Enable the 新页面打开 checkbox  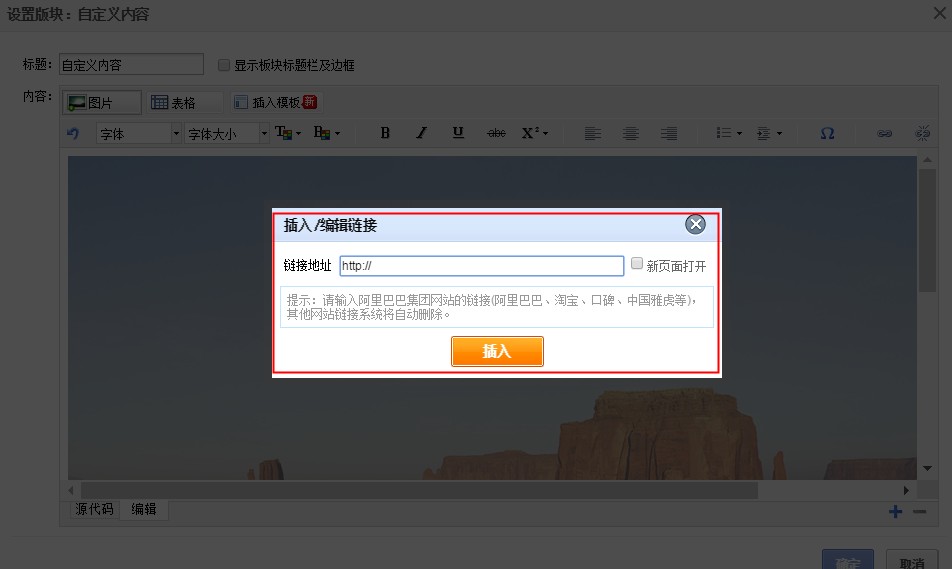[637, 264]
